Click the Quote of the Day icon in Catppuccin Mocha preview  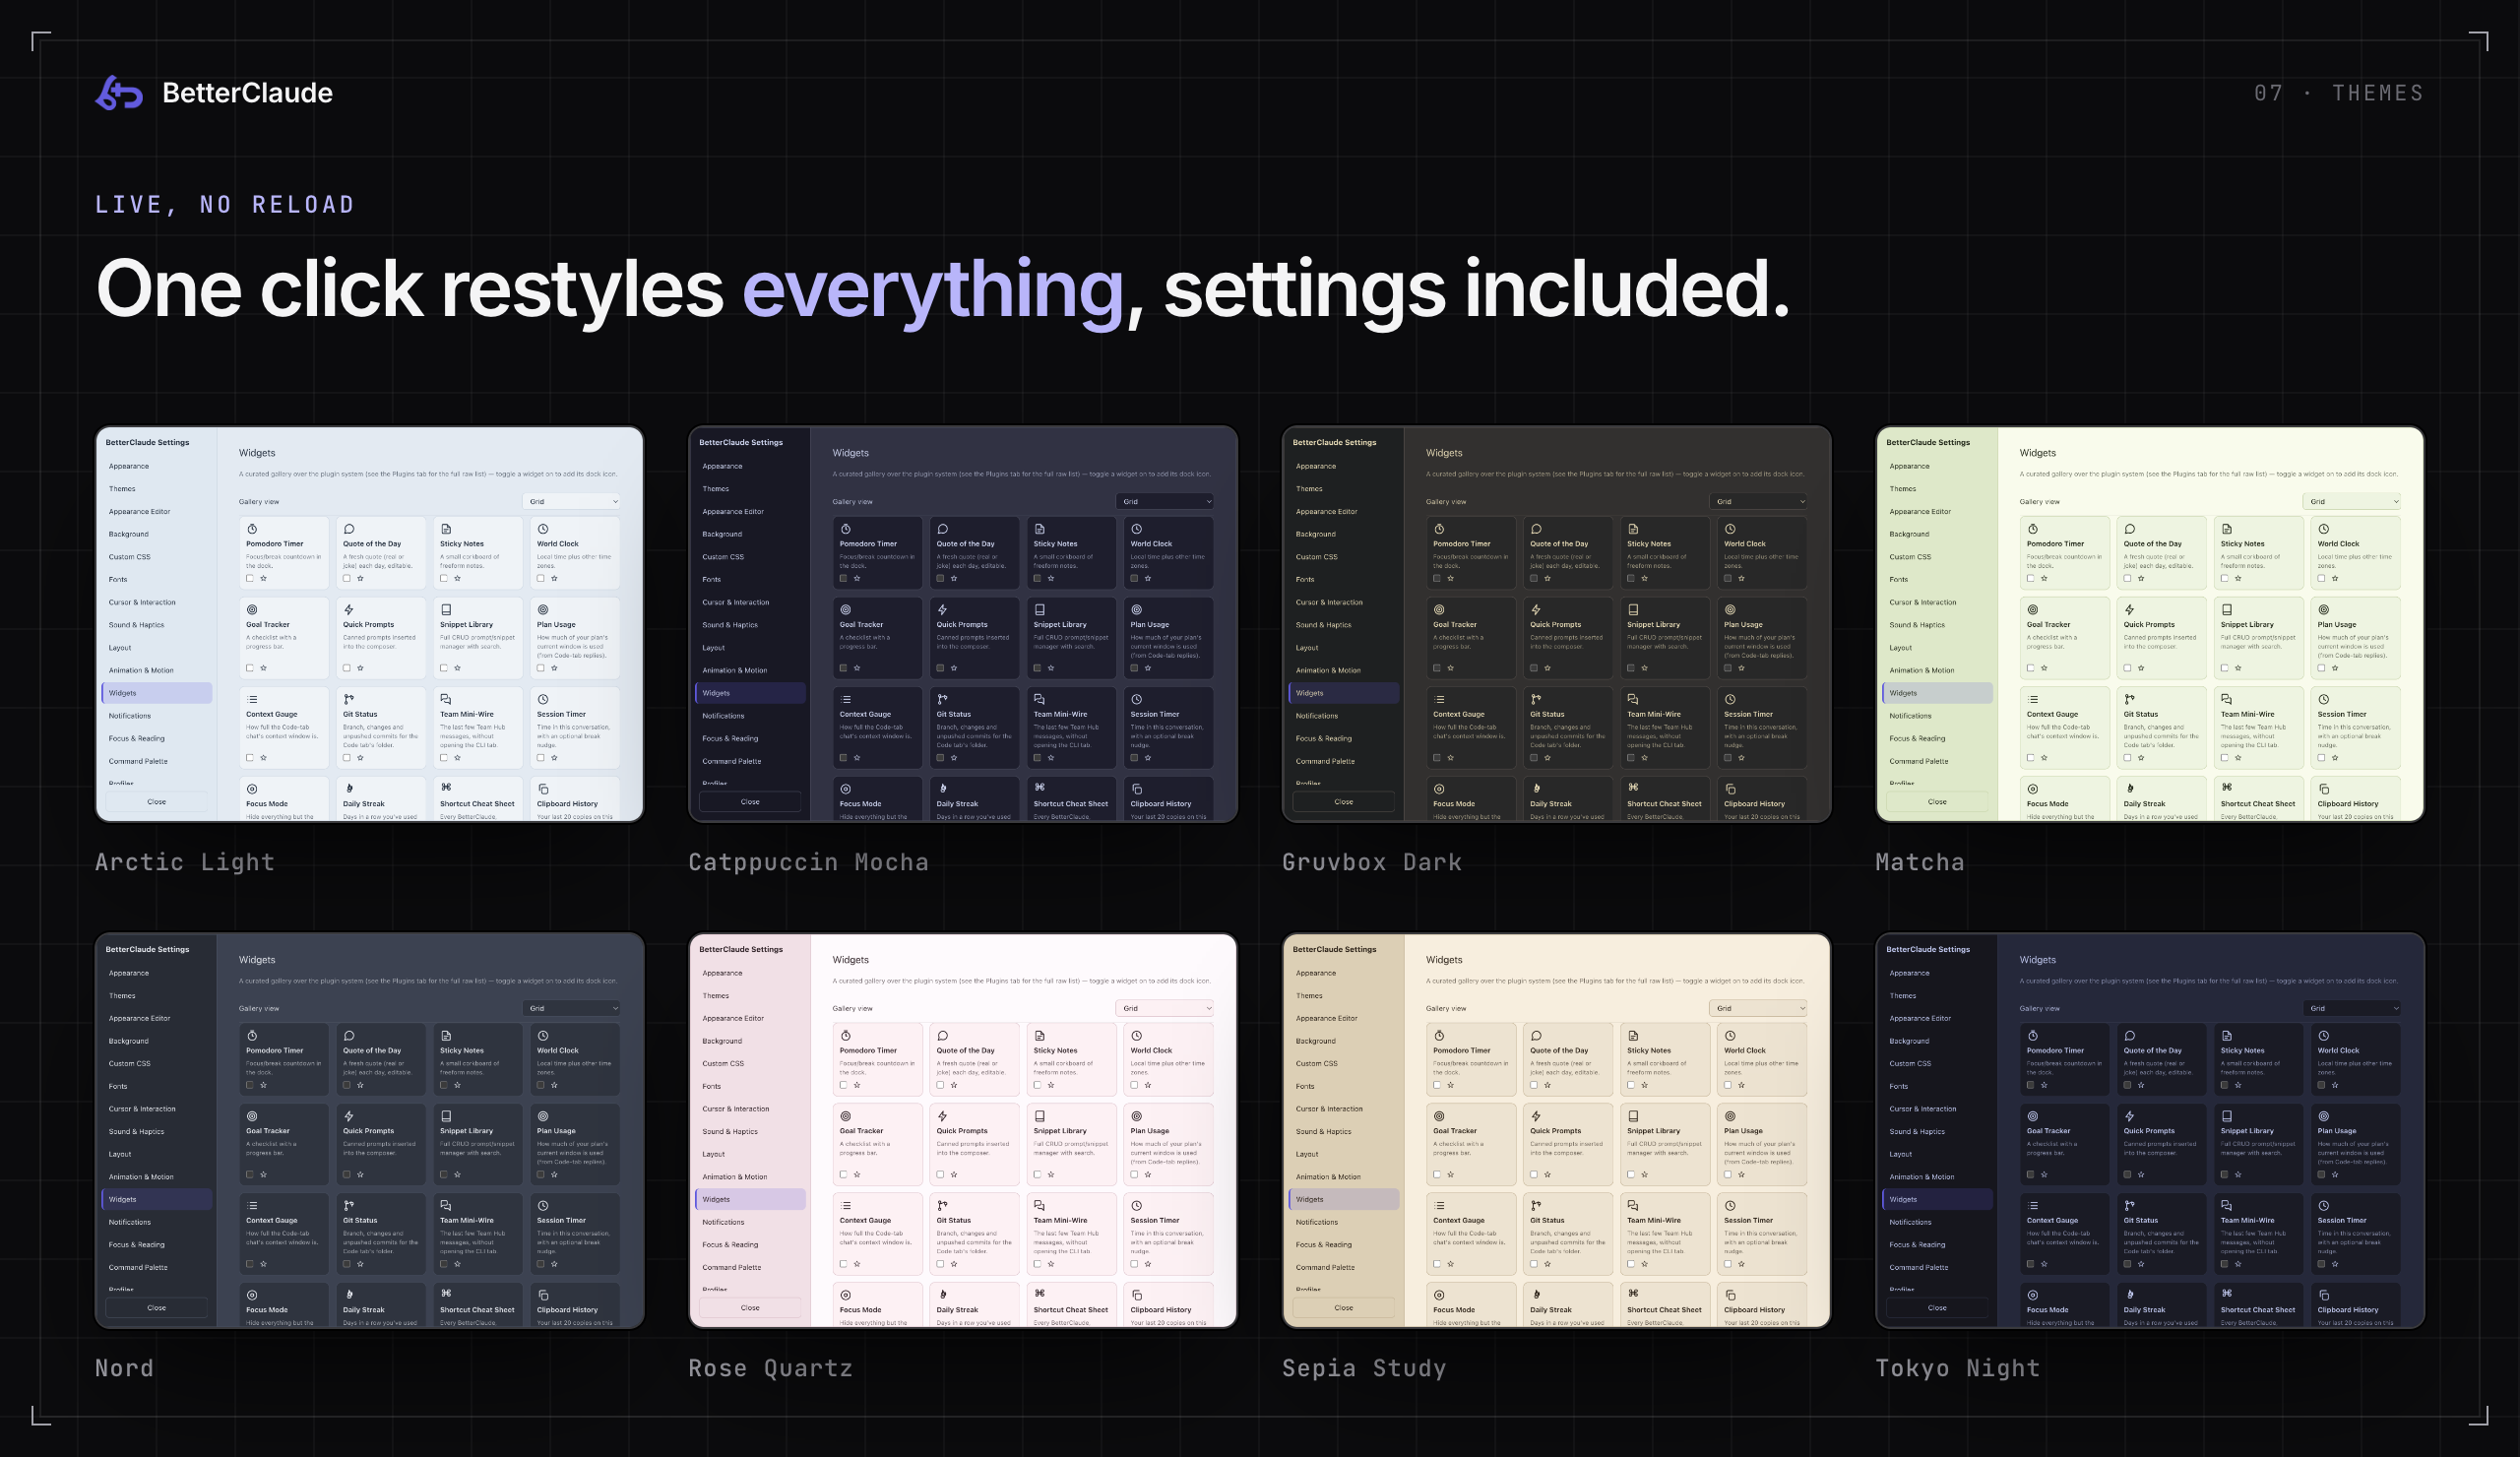coord(942,529)
